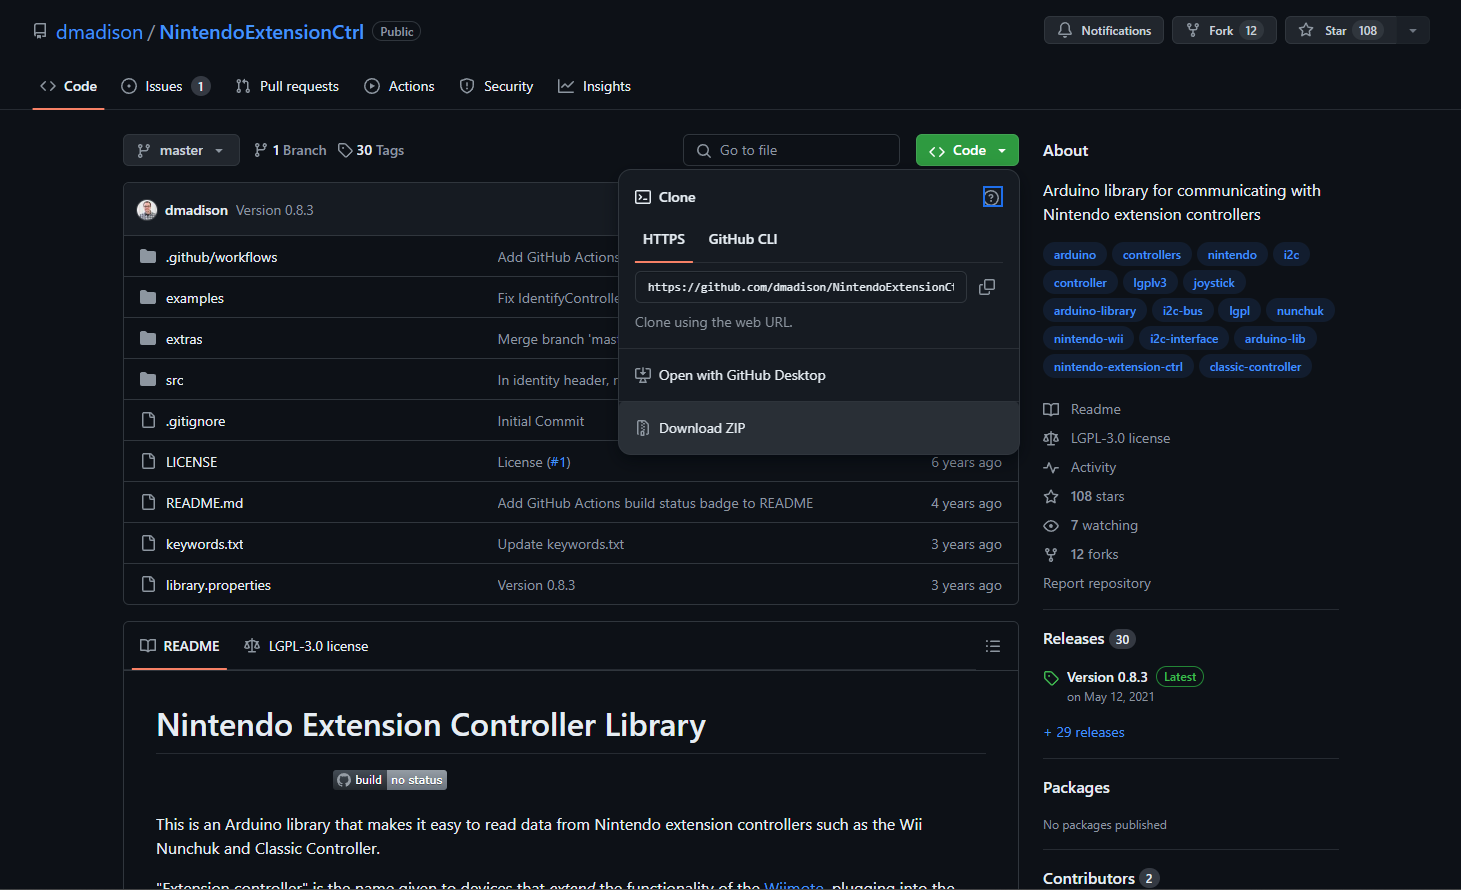Open the NintendoExtensionCtrl repository title link
1461x890 pixels.
(x=261, y=32)
